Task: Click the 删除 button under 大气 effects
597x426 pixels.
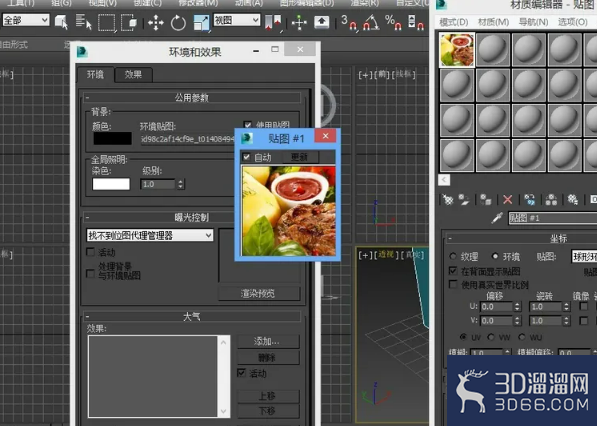Action: click(x=268, y=357)
